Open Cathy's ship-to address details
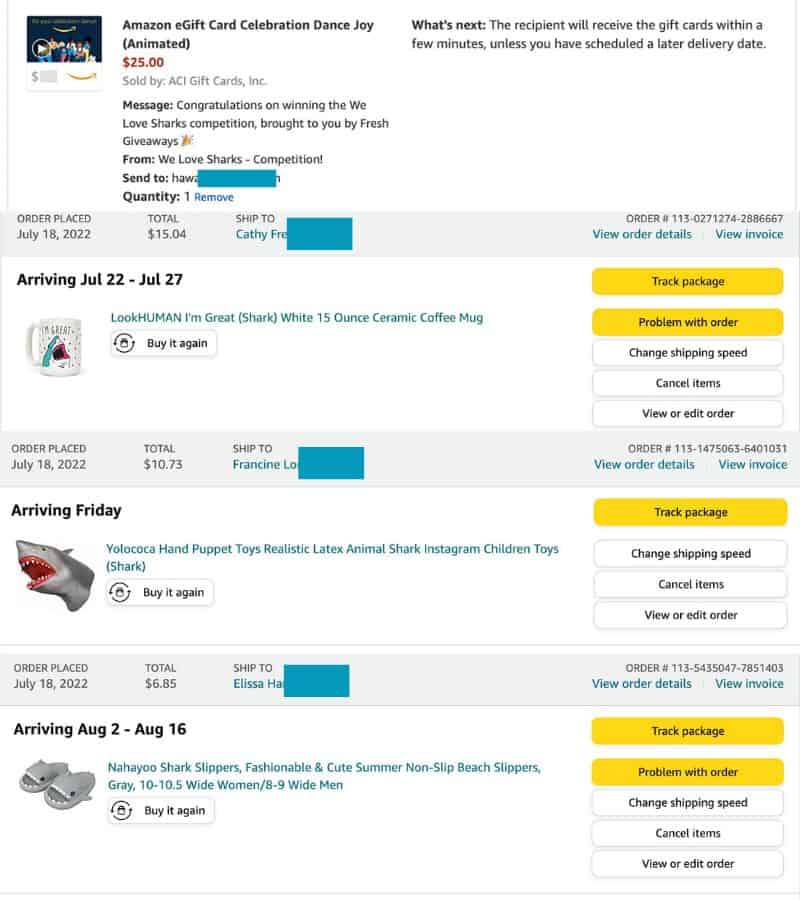 tap(261, 234)
